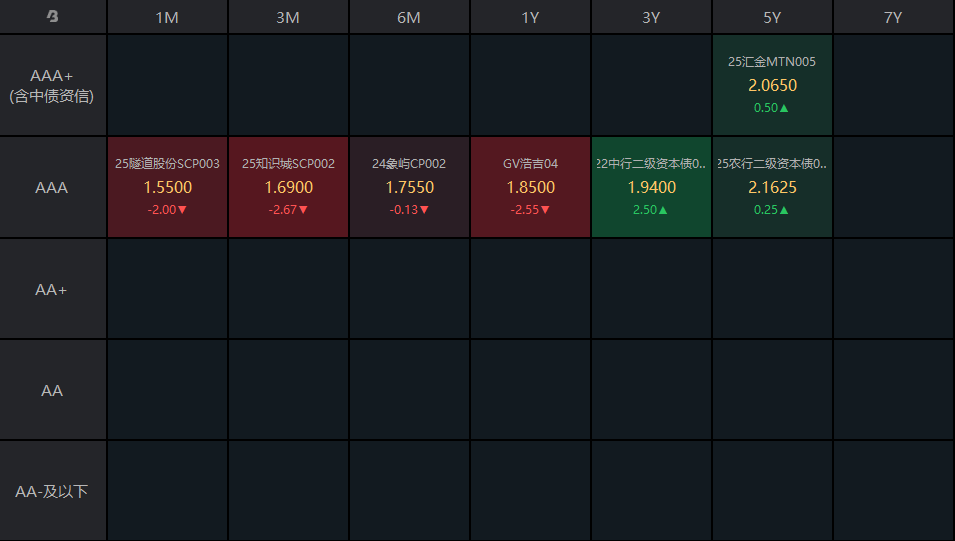Viewport: 955px width, 541px height.
Task: Click the green up arrow beside 2.50
Action: tap(663, 210)
